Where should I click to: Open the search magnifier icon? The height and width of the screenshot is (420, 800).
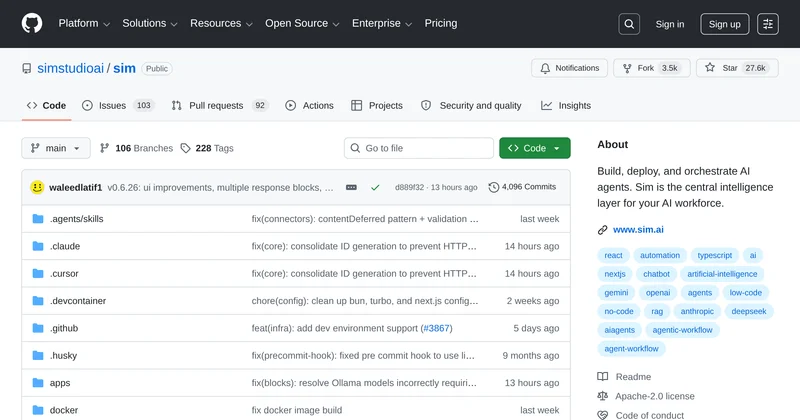(629, 24)
